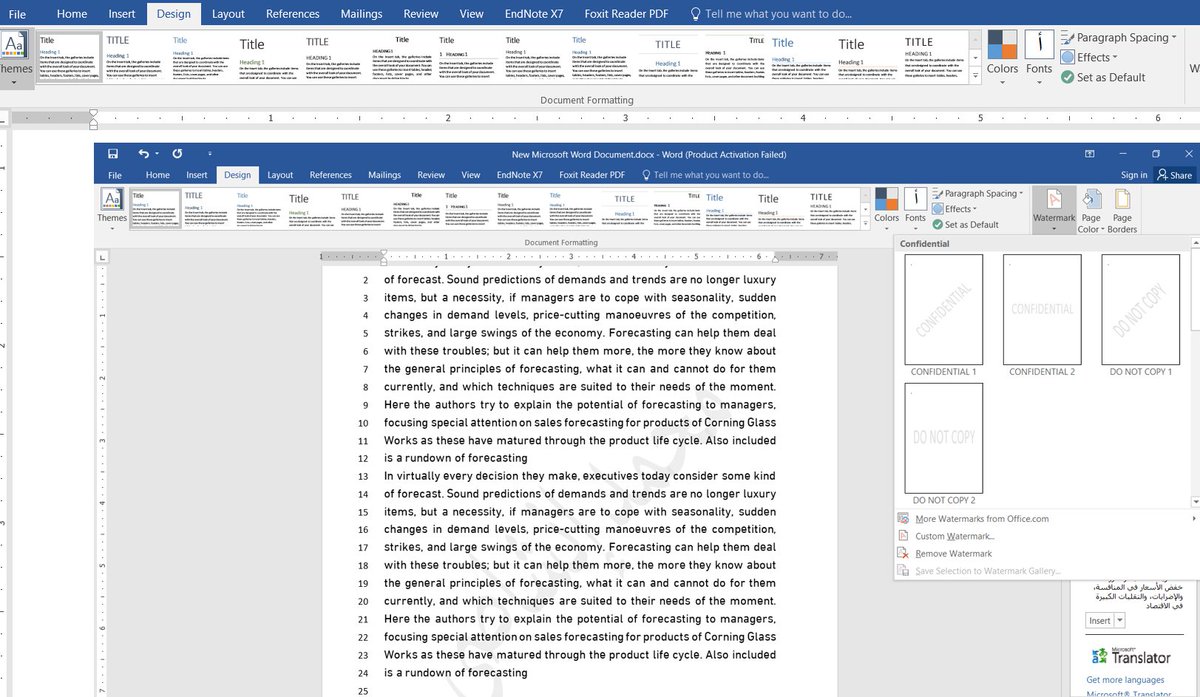Screen dimensions: 1200x697
Task: Click the Insert button in the translator pane
Action: 1099,621
